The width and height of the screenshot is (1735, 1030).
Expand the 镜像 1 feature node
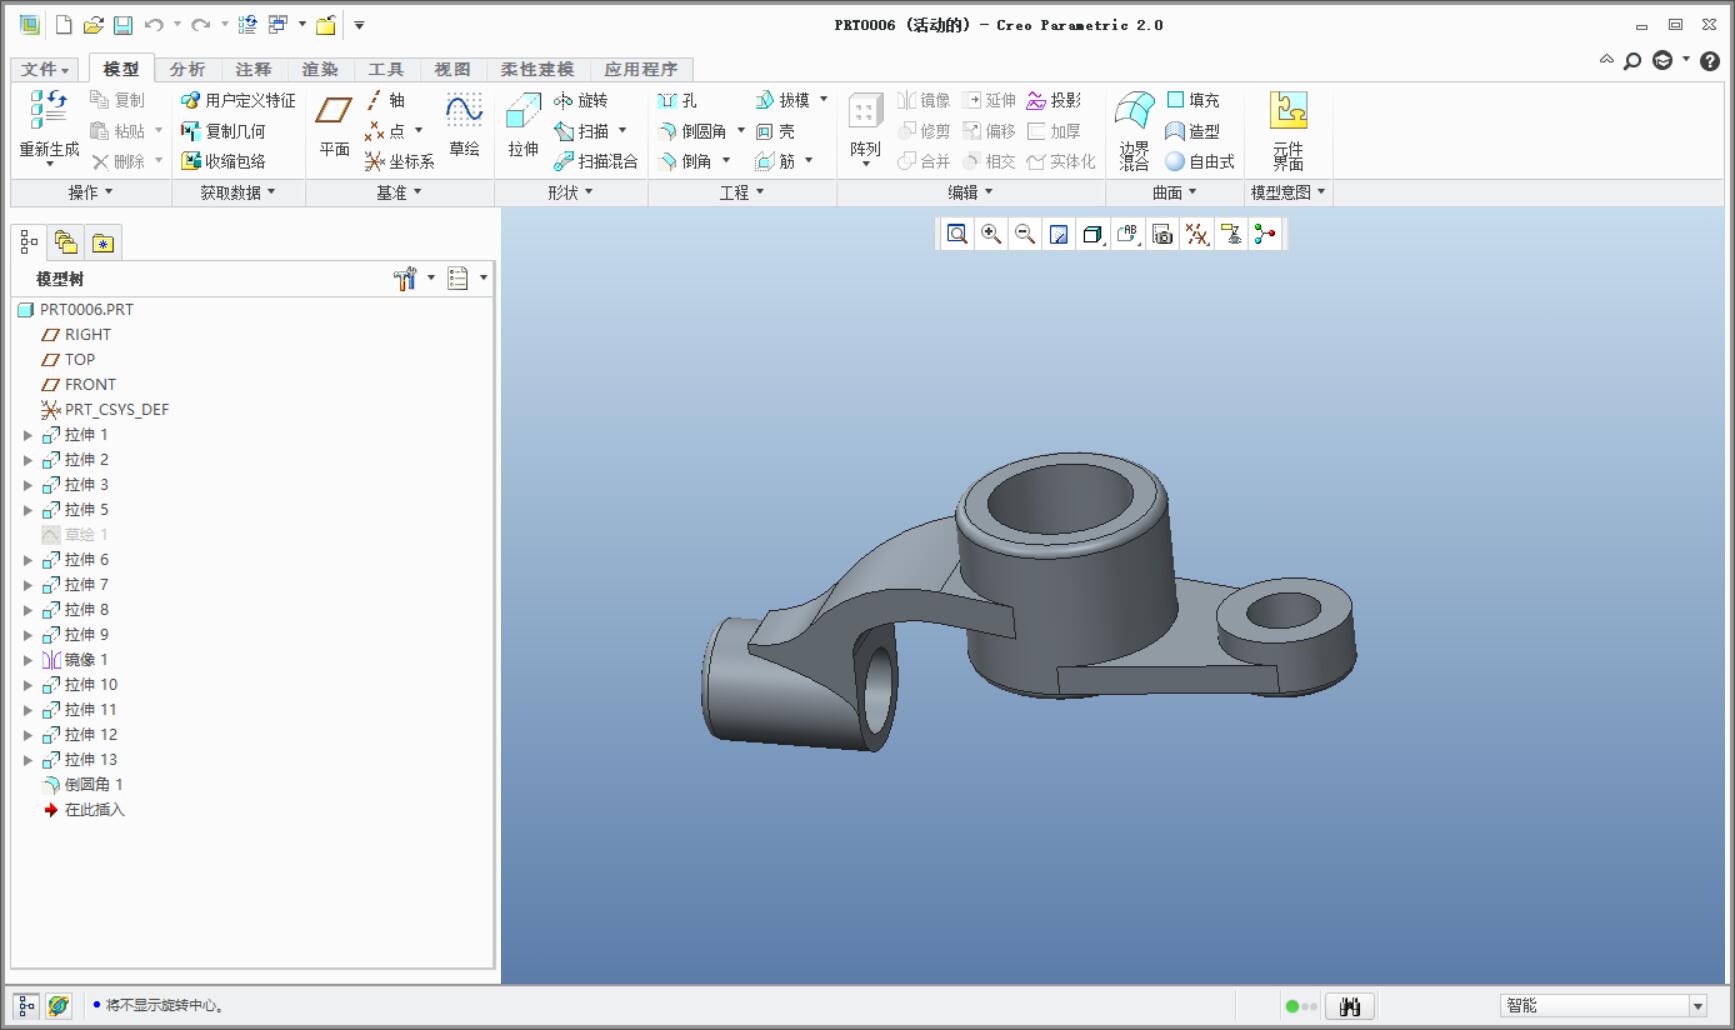click(28, 660)
